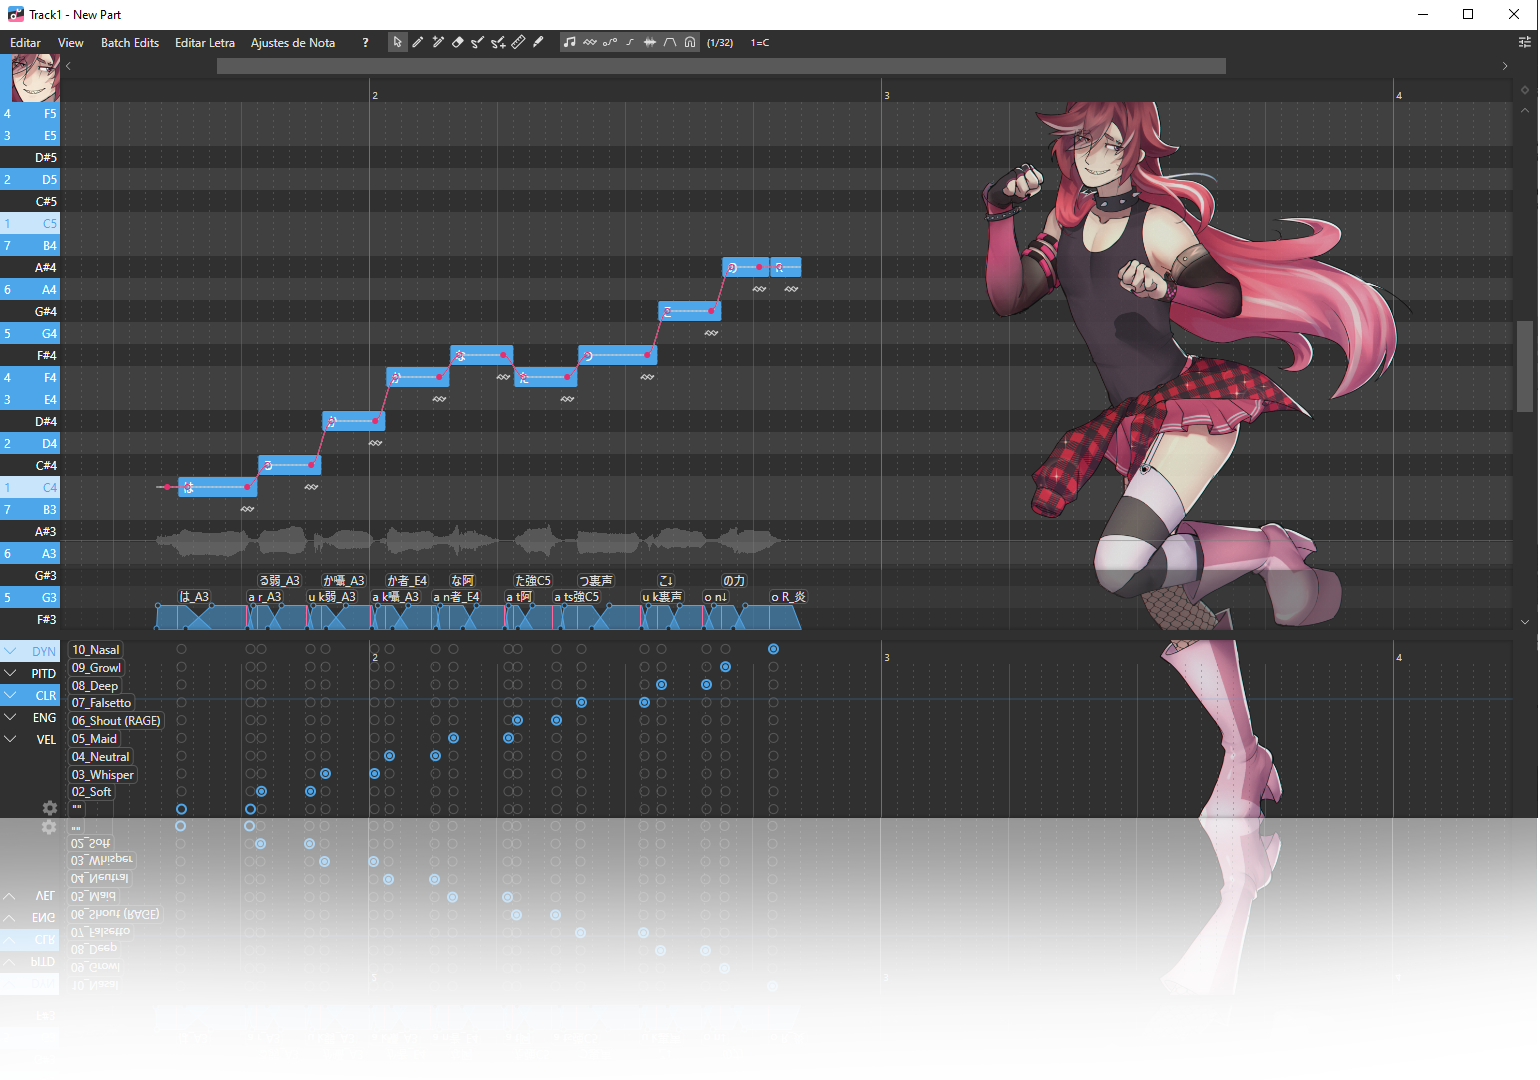Screen dimensions: 1540x1080
Task: Click the diamond icon above vertical scrollbar
Action: click(1525, 90)
